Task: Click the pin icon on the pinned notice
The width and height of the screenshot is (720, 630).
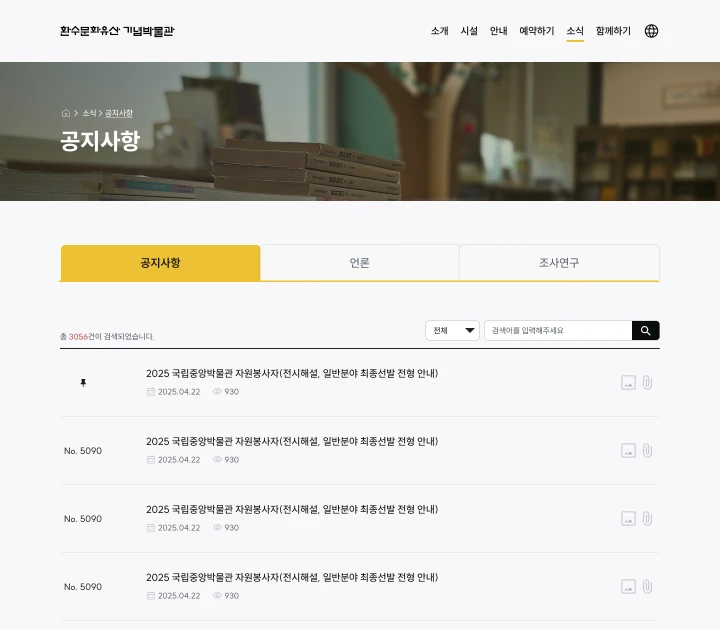Action: (x=83, y=382)
